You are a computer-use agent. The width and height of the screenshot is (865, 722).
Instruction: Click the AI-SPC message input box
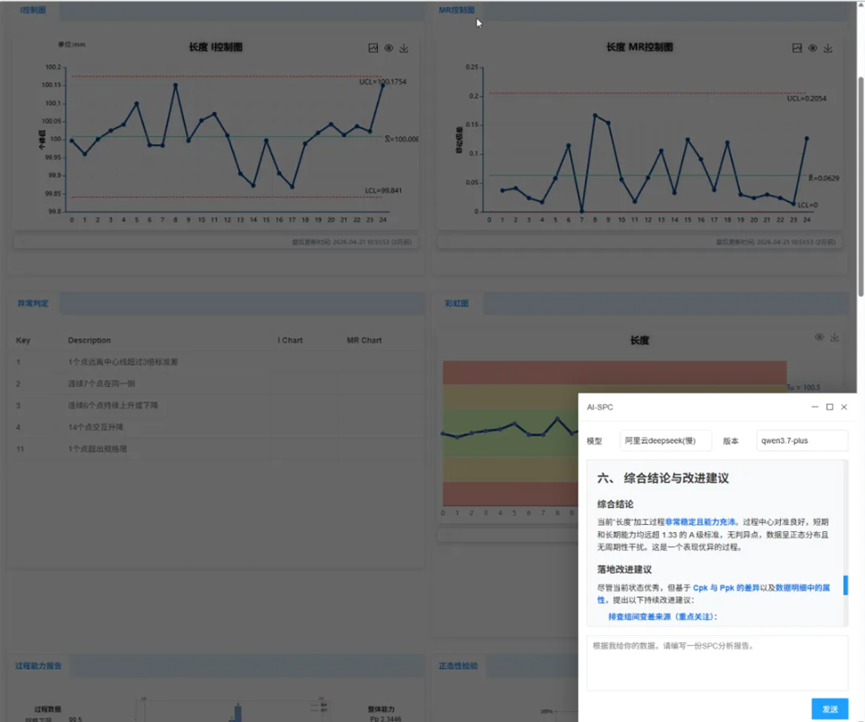(717, 663)
